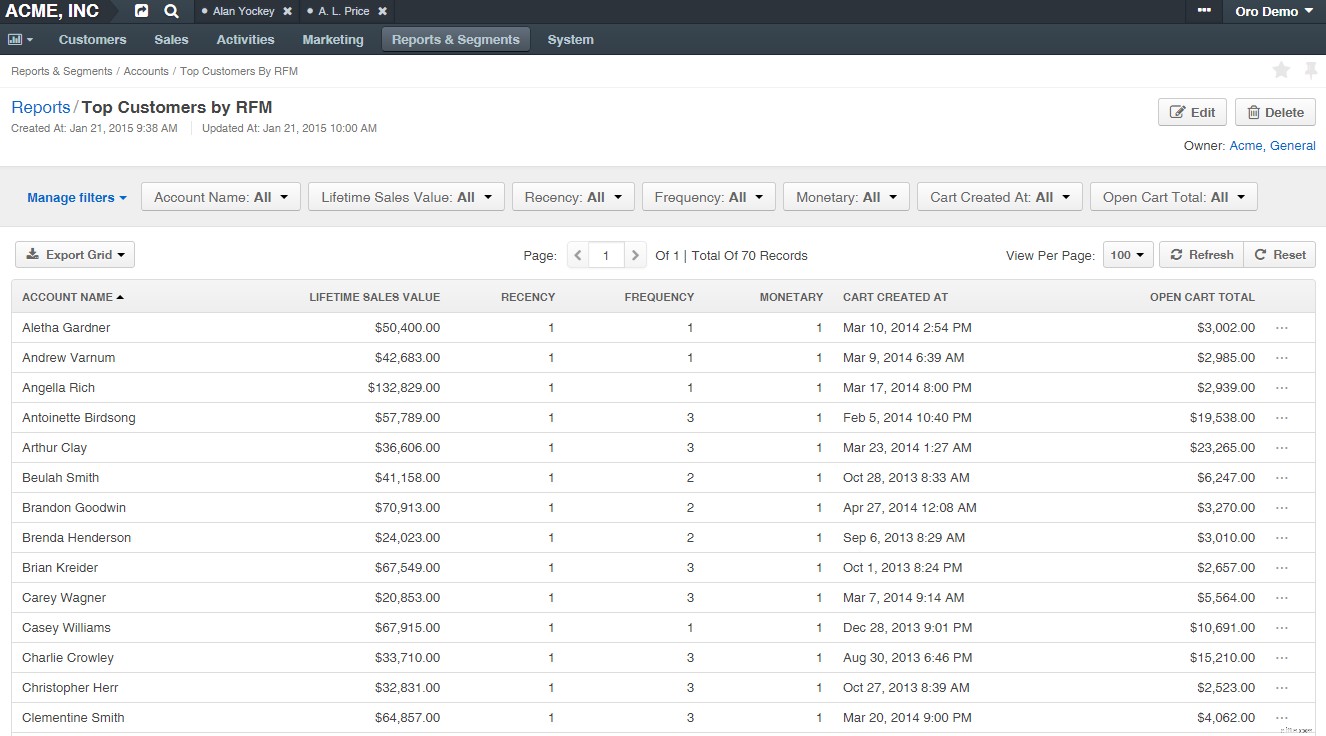Image resolution: width=1326 pixels, height=736 pixels.
Task: Close the Alan Yockey pinned tab
Action: pos(288,11)
